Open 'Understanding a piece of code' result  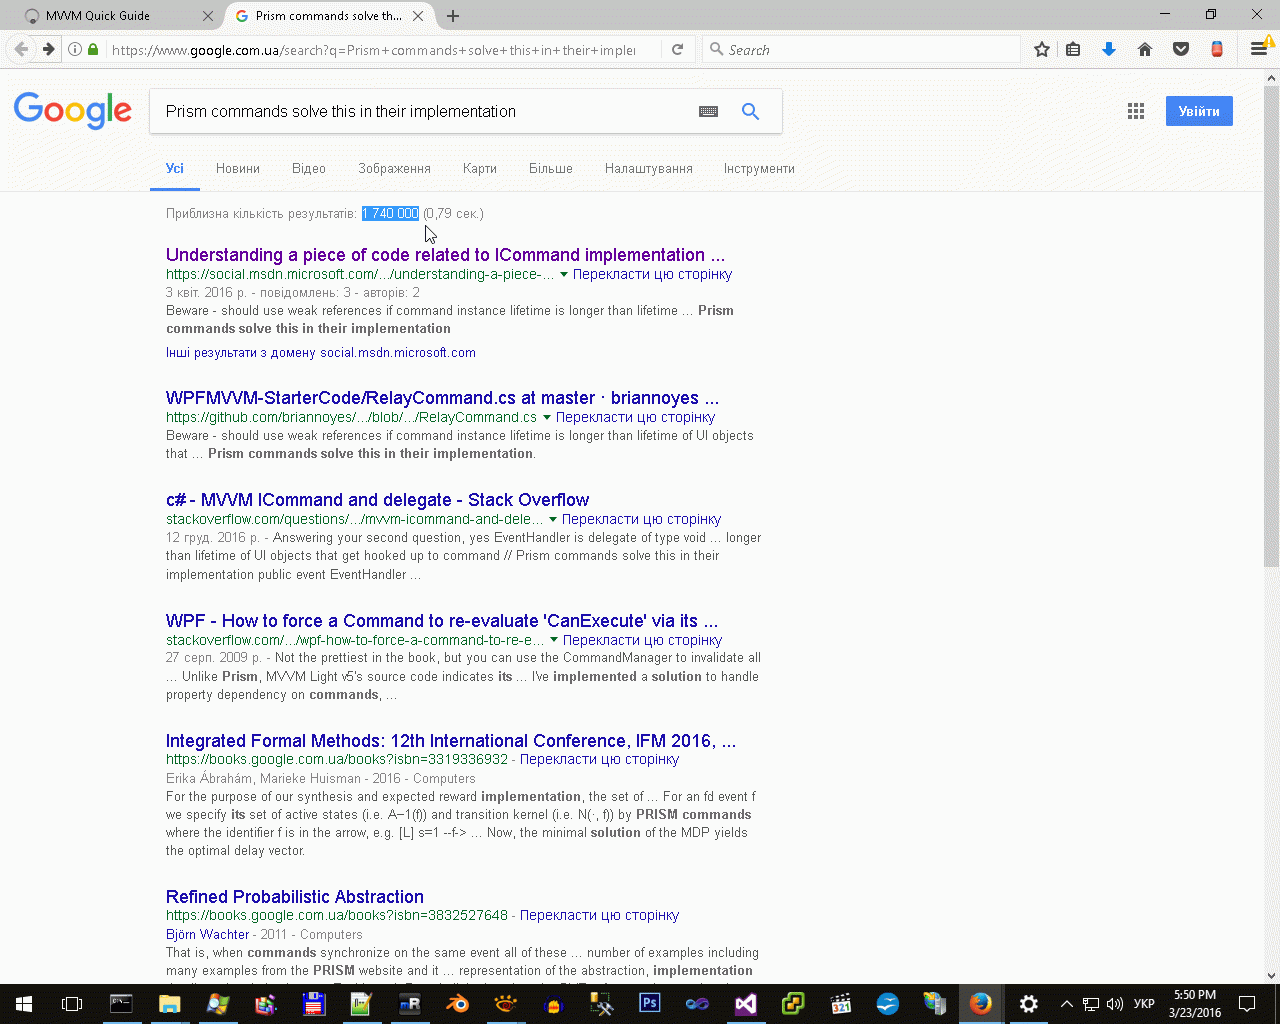tap(446, 255)
